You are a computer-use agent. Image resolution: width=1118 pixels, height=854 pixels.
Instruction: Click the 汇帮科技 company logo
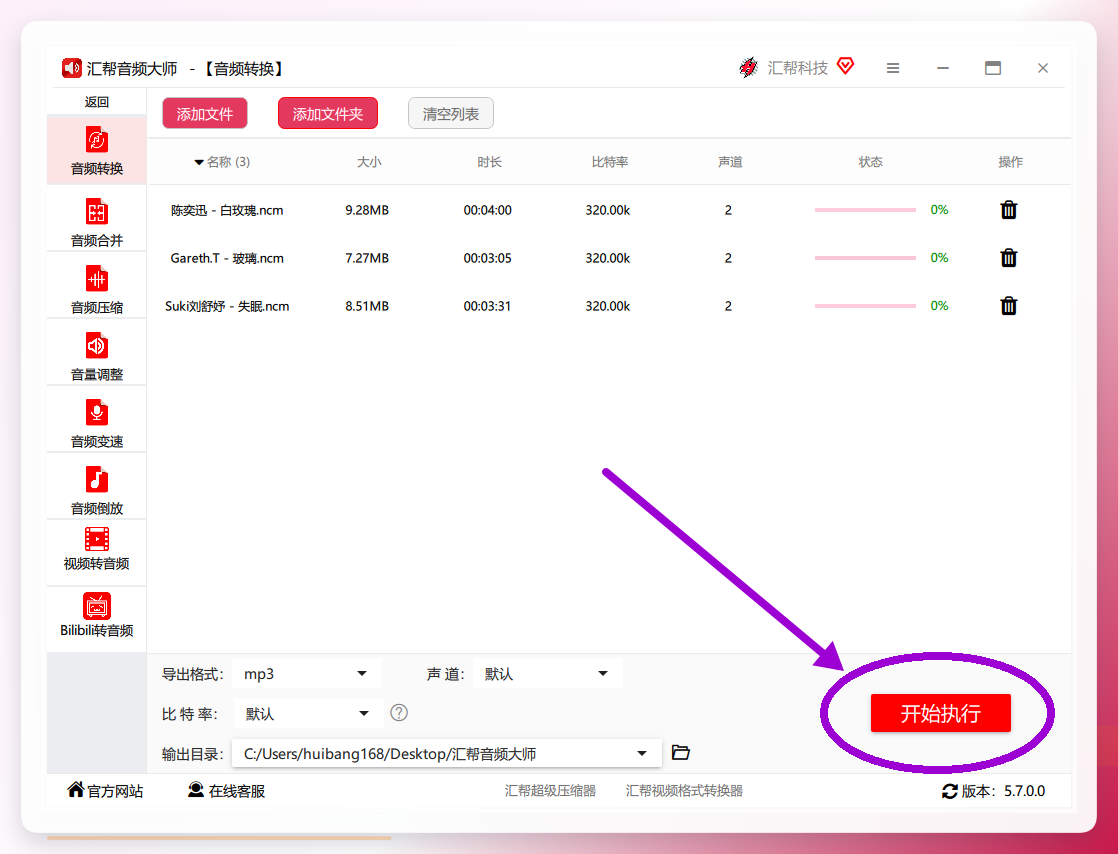[x=748, y=68]
